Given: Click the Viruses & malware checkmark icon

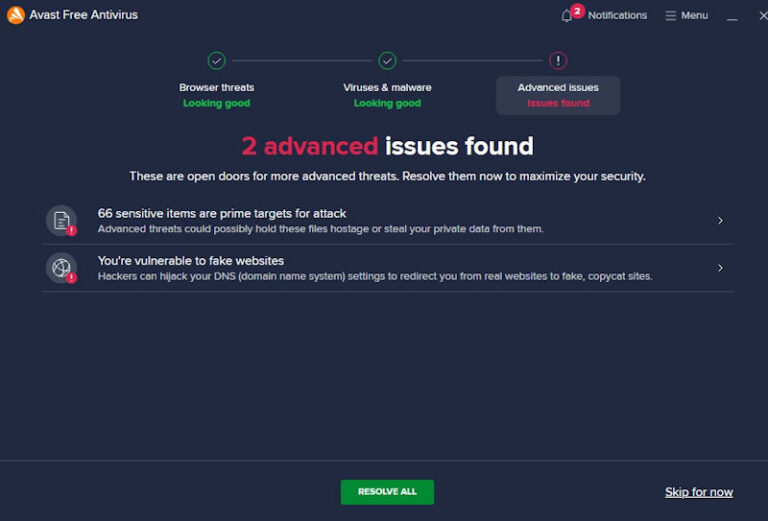Looking at the screenshot, I should click(387, 61).
